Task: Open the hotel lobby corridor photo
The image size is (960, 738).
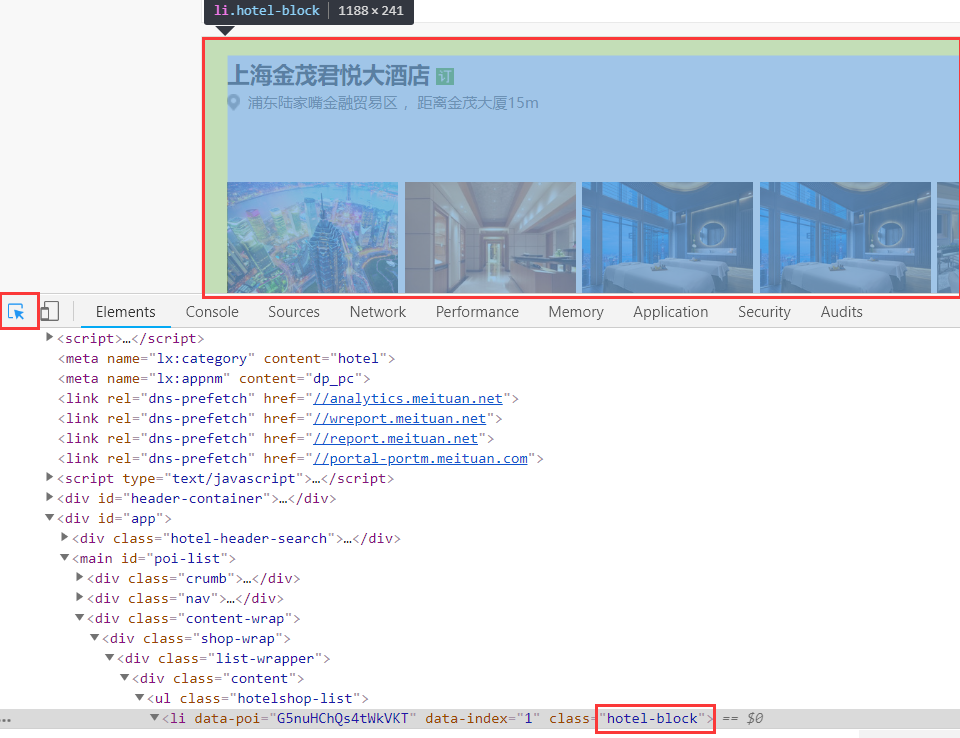Action: point(490,238)
